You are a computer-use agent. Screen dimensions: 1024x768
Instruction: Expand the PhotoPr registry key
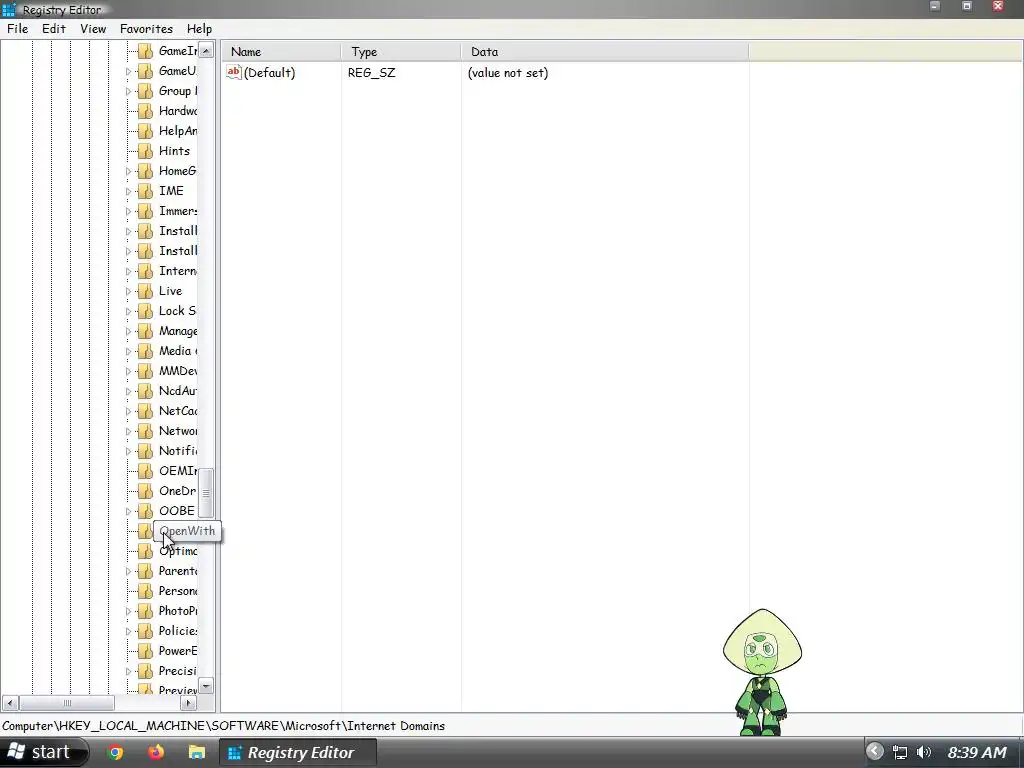[128, 611]
